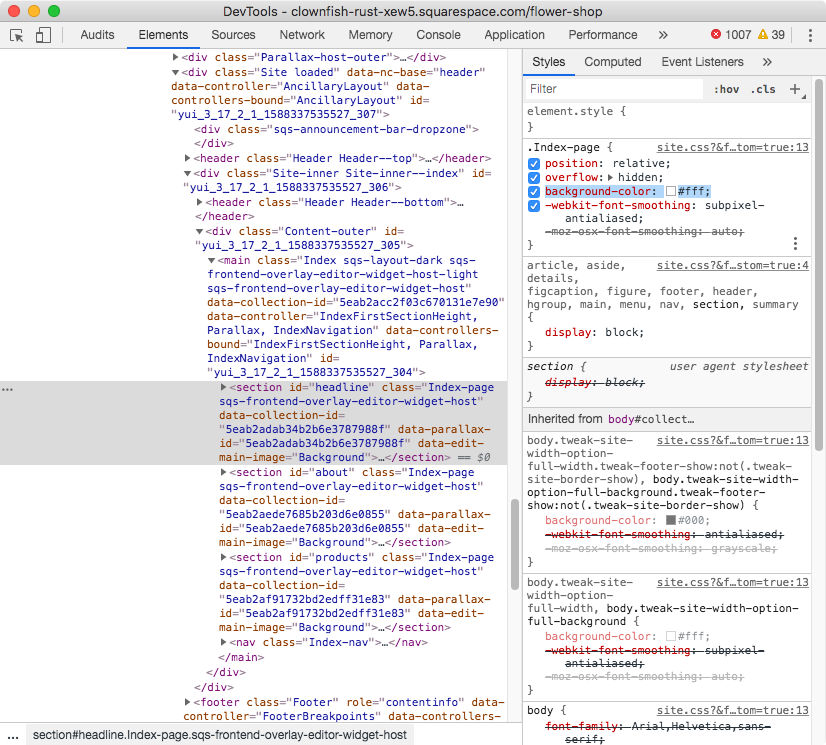Open the Application panel
826x745 pixels.
(515, 35)
